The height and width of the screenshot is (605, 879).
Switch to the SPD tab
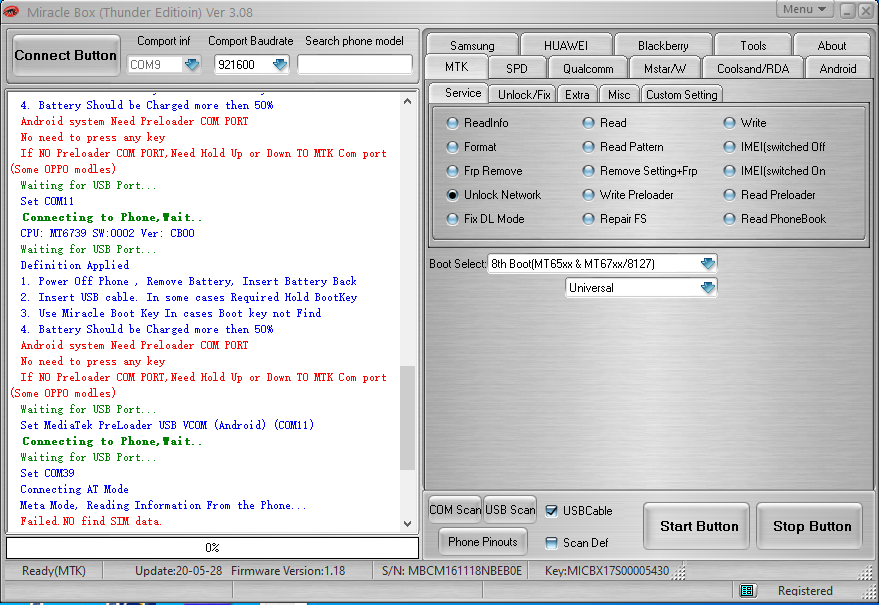[516, 68]
